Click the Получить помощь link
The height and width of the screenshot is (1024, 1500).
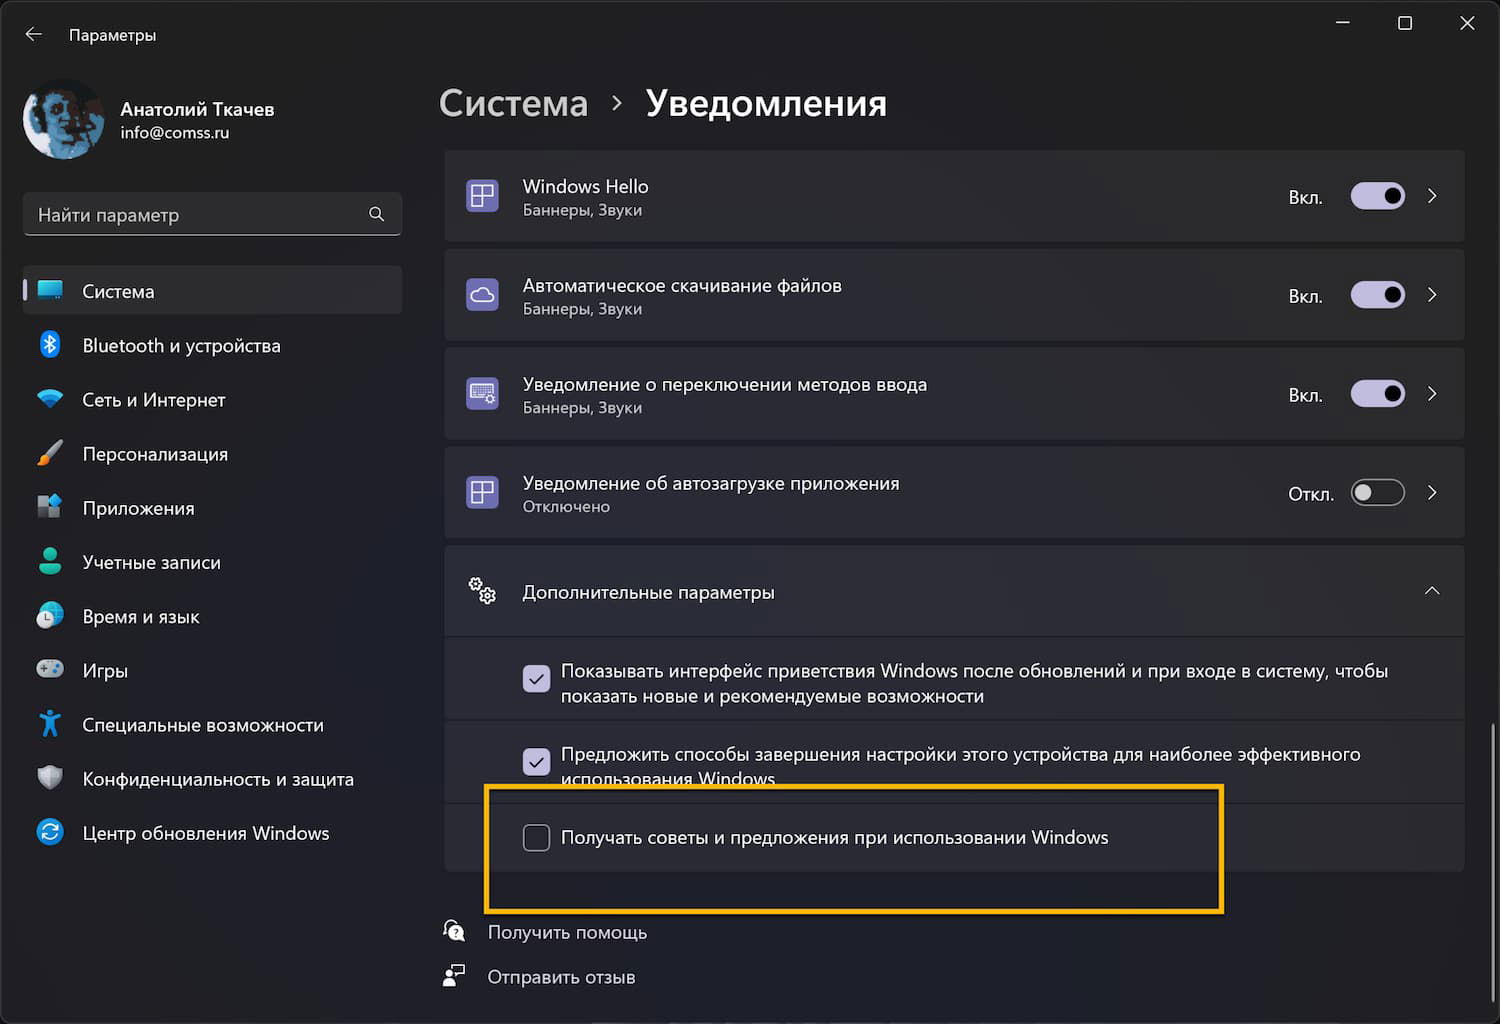(x=567, y=932)
